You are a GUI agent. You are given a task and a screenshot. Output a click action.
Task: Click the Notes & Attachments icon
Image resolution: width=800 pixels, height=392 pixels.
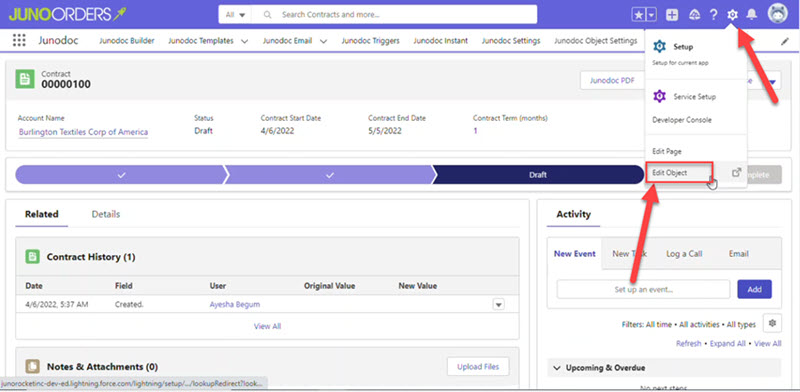[33, 366]
